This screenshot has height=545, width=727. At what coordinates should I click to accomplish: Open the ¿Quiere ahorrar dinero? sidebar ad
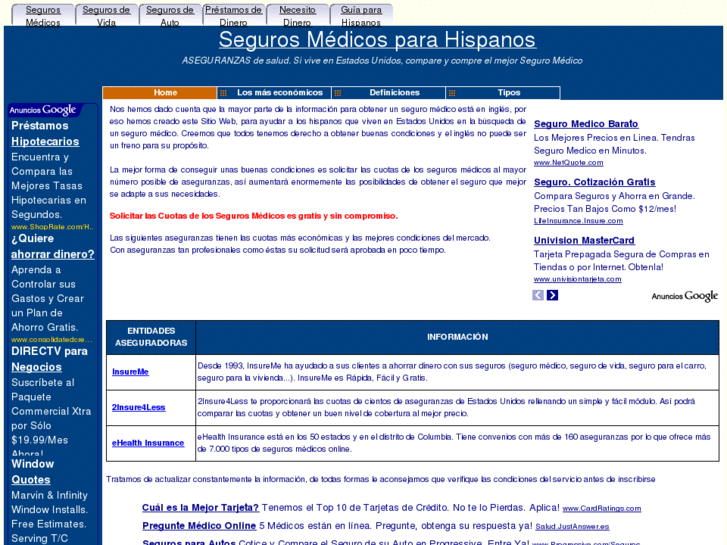(x=52, y=246)
